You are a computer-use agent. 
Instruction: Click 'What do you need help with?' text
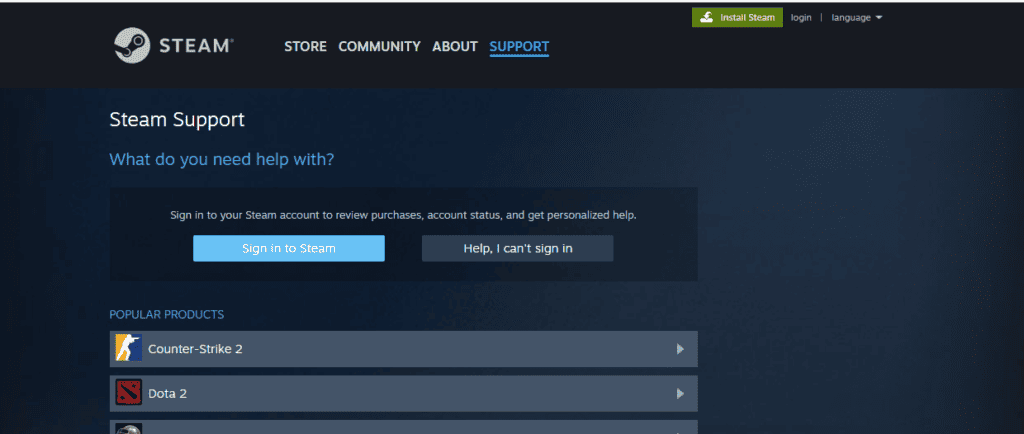tap(221, 159)
